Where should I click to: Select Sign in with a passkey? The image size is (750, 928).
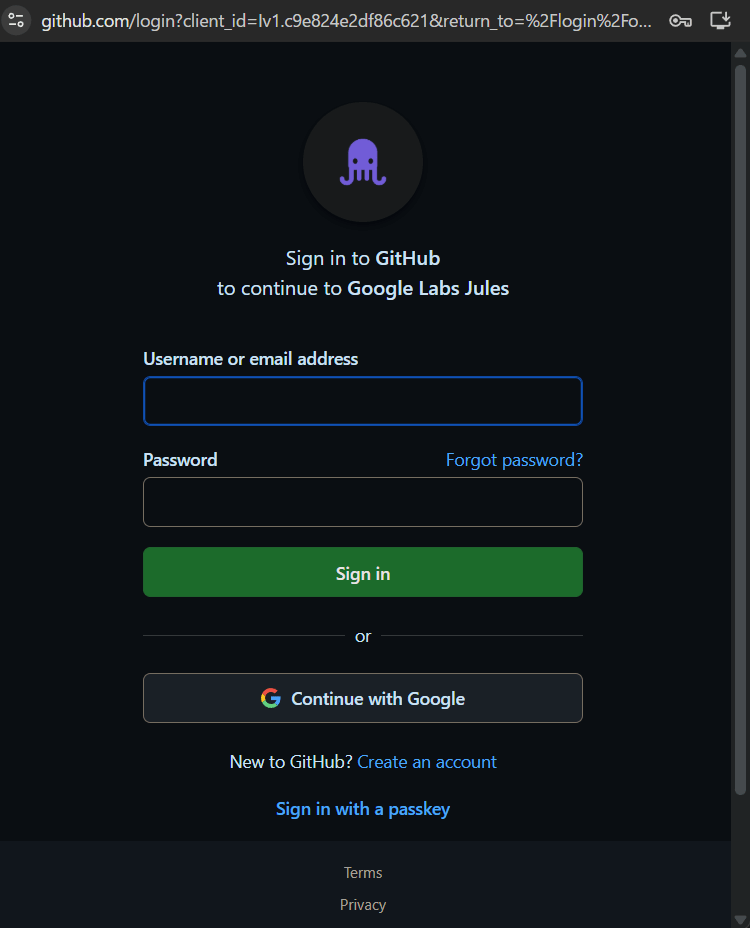click(363, 809)
